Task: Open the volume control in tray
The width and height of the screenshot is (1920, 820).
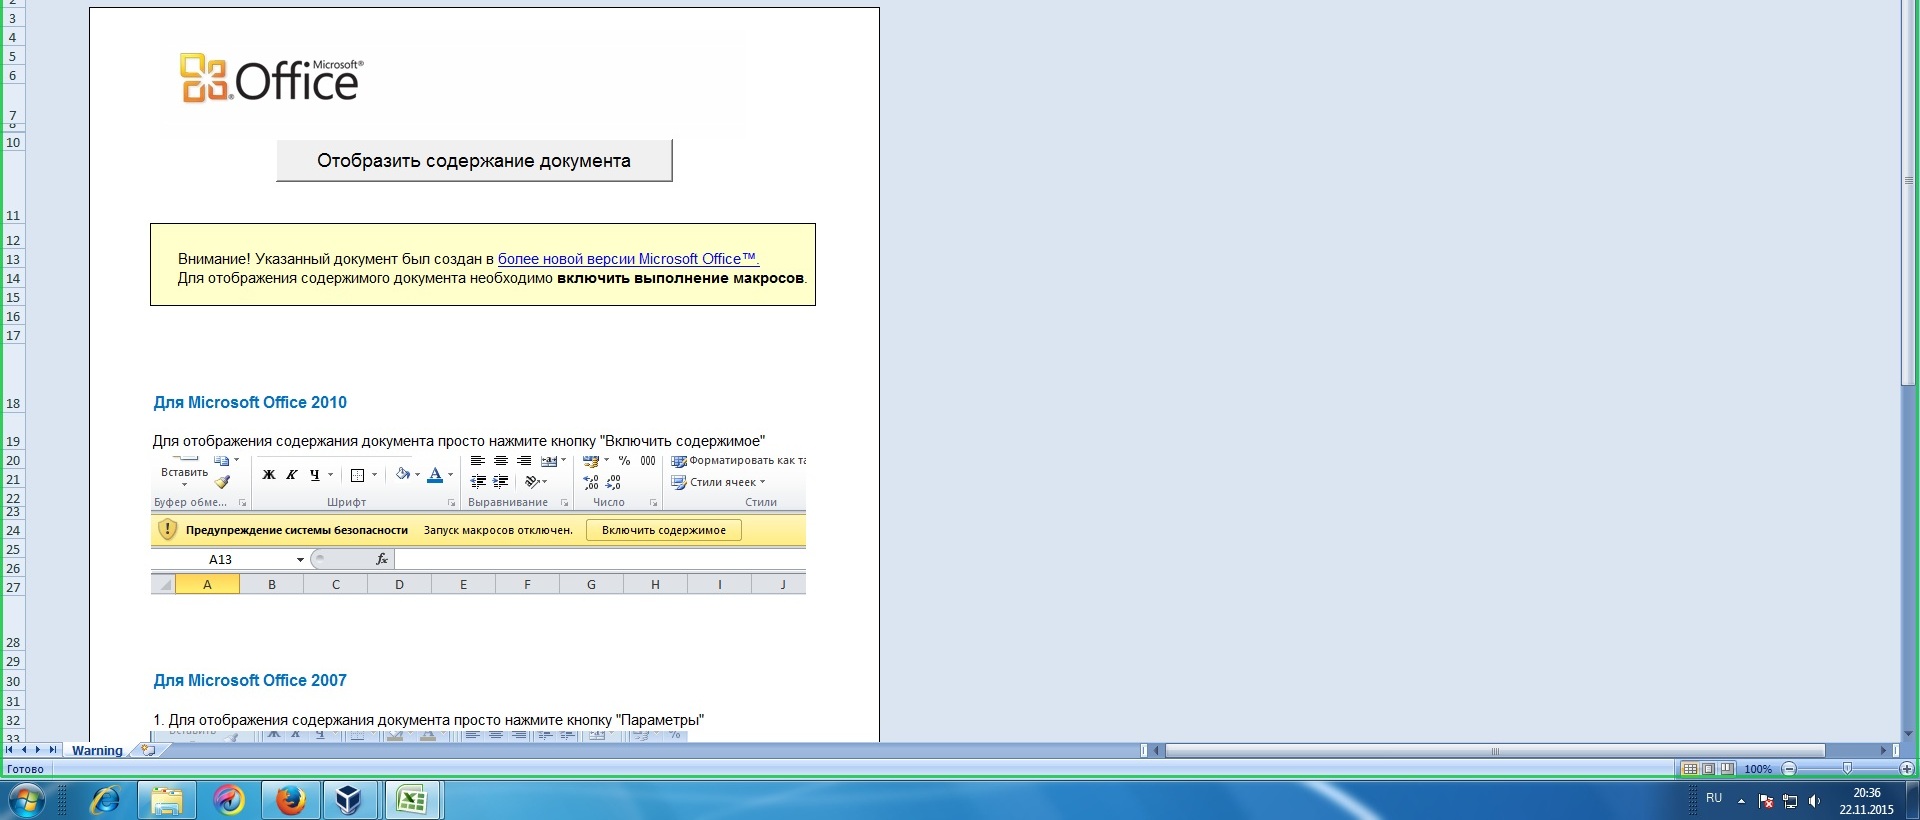Action: 1814,801
